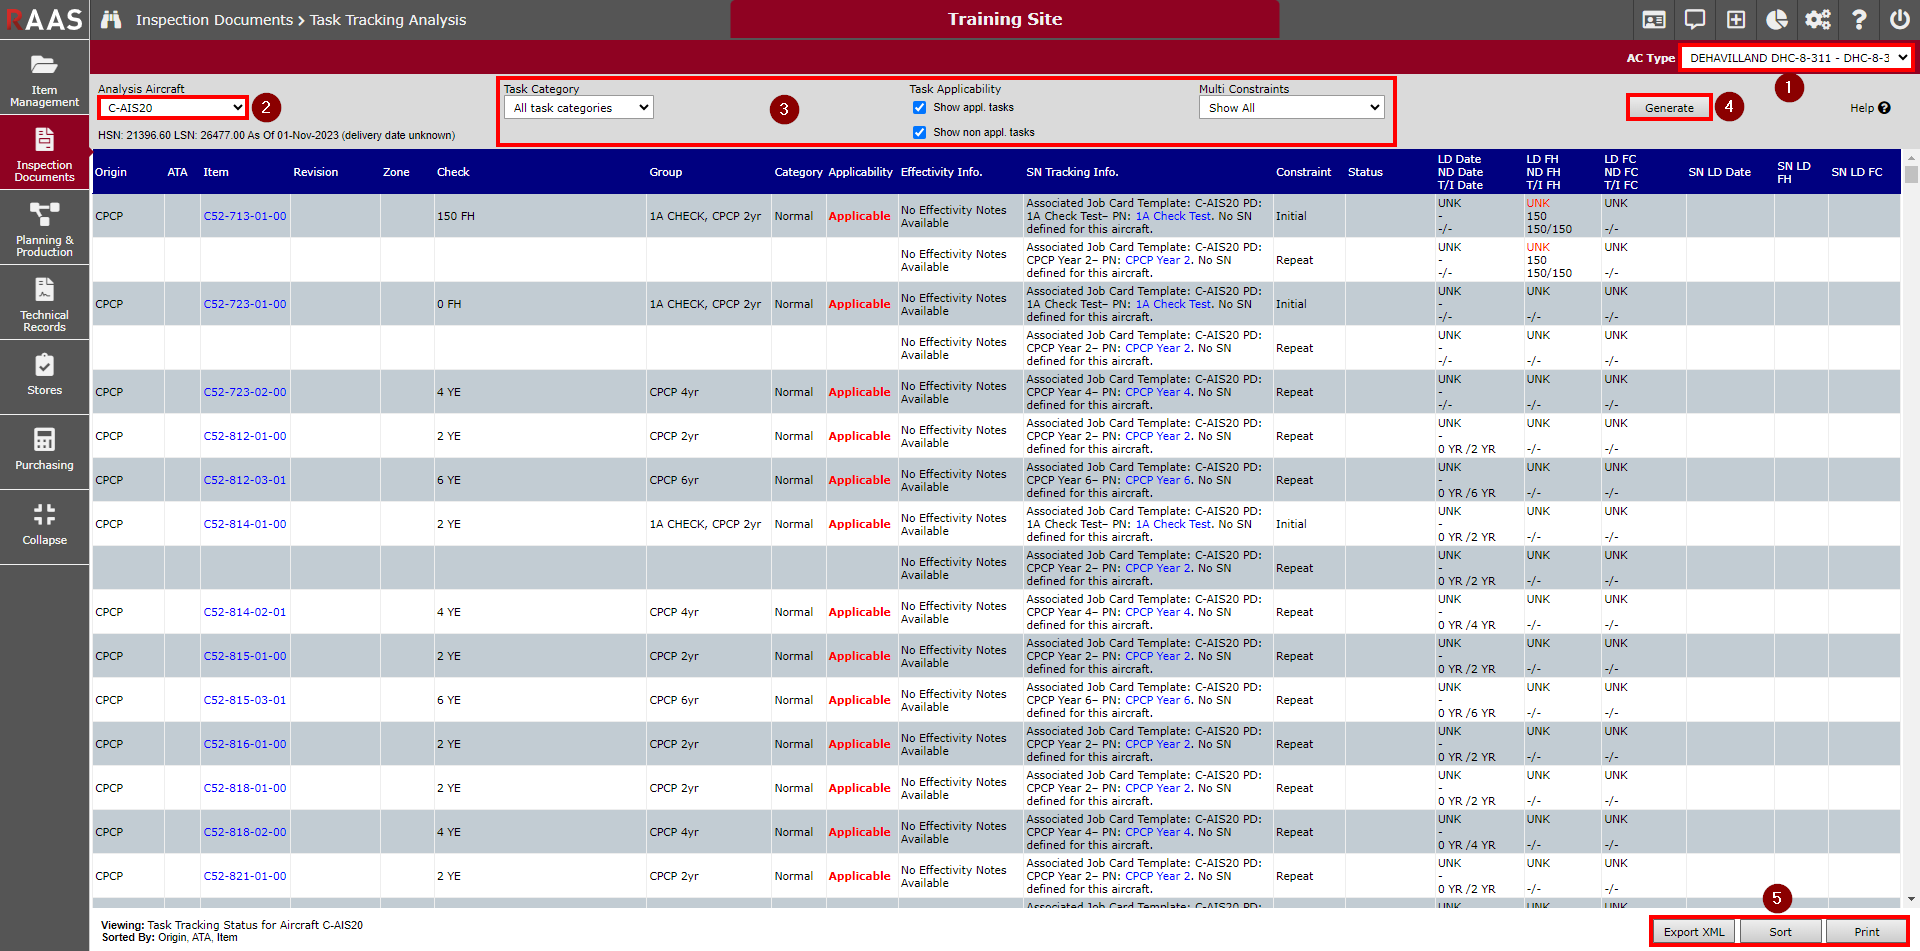This screenshot has width=1920, height=951.
Task: Open the speech bubble messages icon
Action: pyautogui.click(x=1695, y=20)
